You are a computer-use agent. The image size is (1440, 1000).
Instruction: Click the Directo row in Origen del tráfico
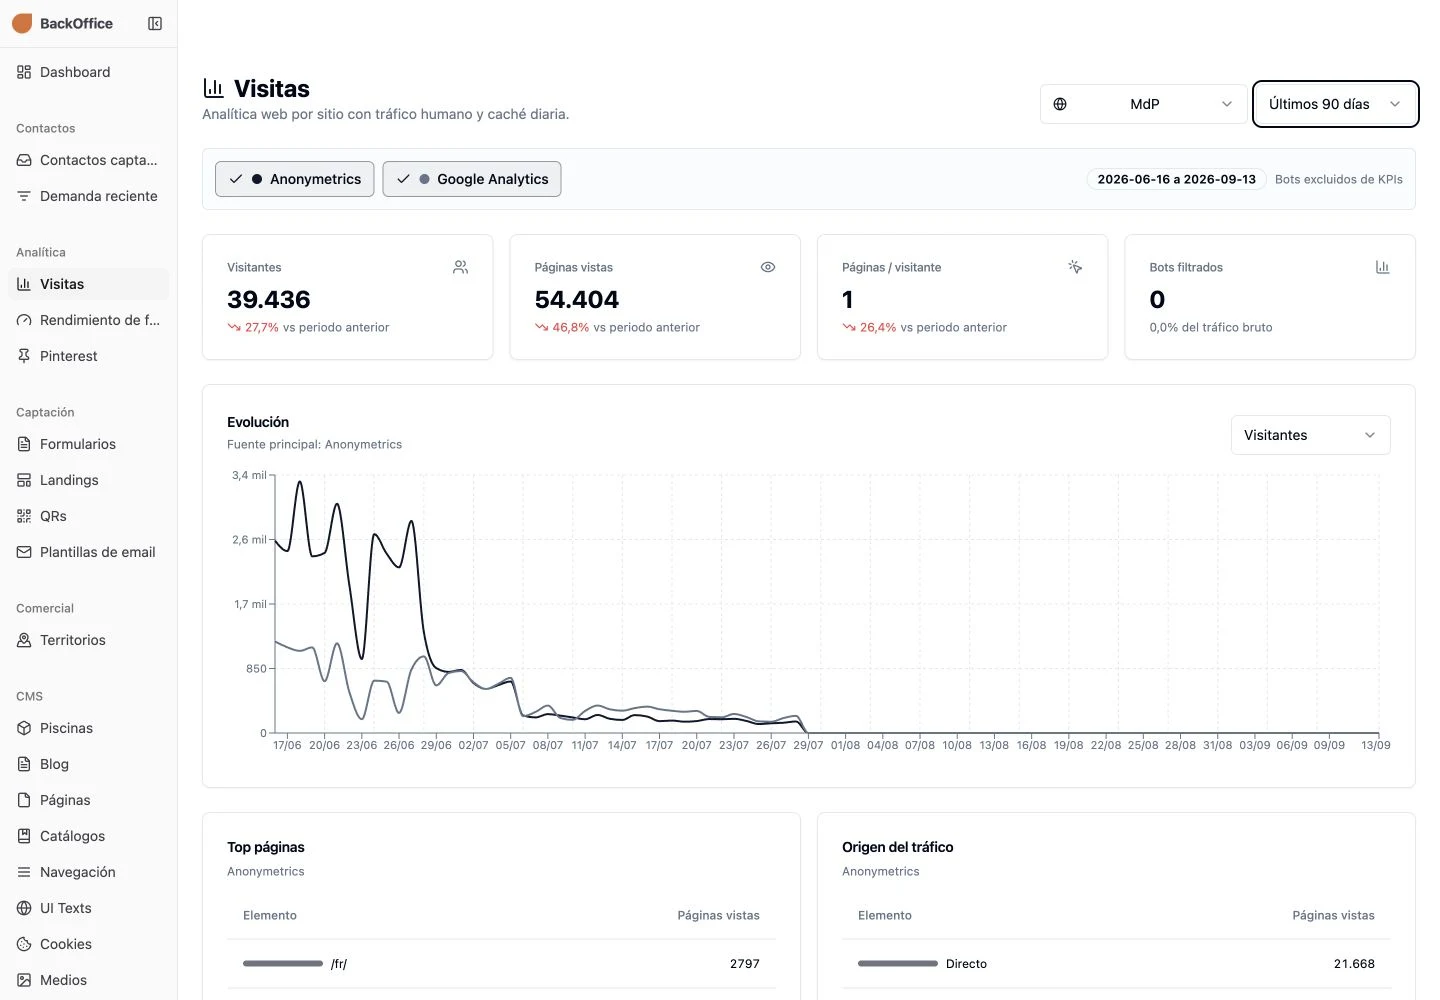pyautogui.click(x=1116, y=964)
